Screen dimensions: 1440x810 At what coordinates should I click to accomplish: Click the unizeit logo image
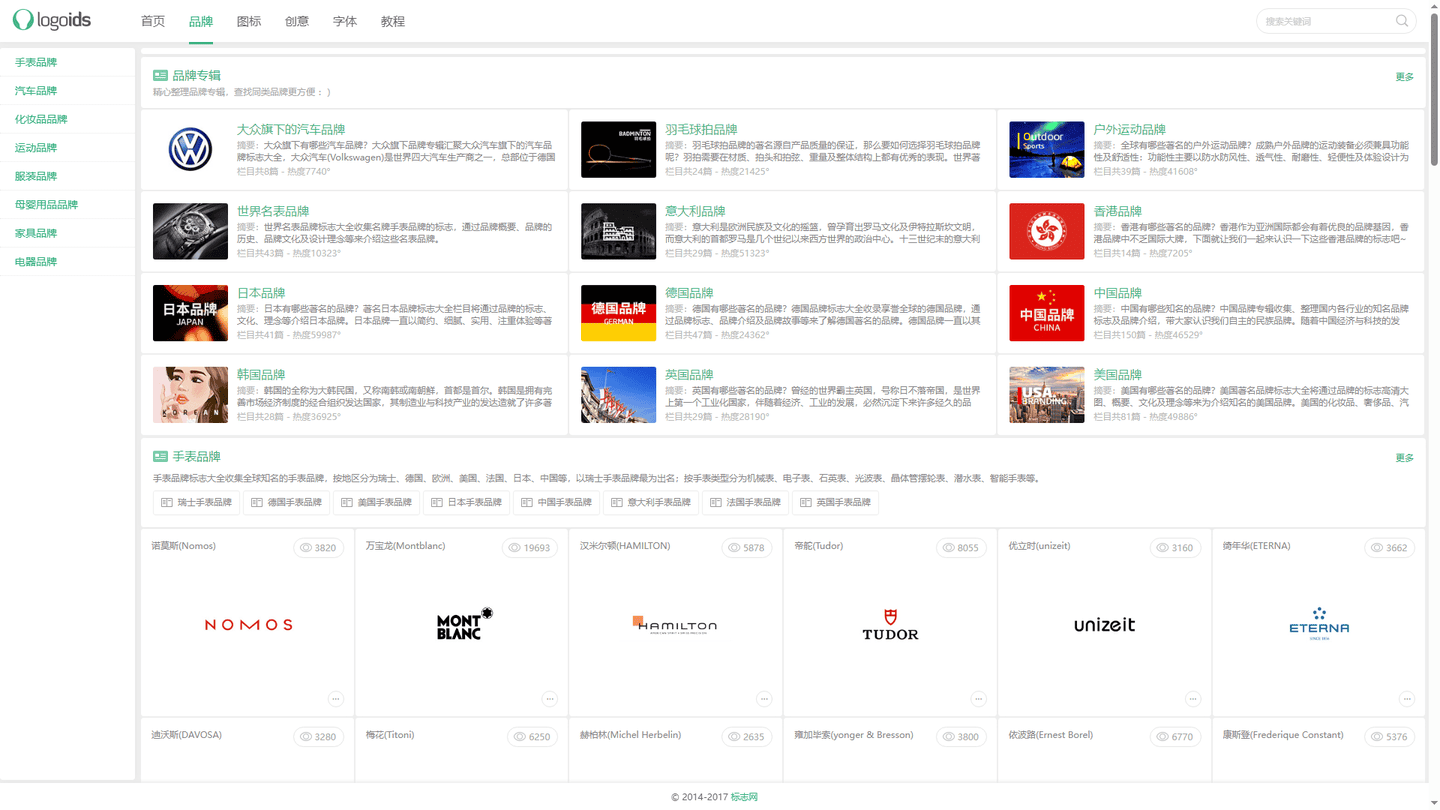[1105, 625]
